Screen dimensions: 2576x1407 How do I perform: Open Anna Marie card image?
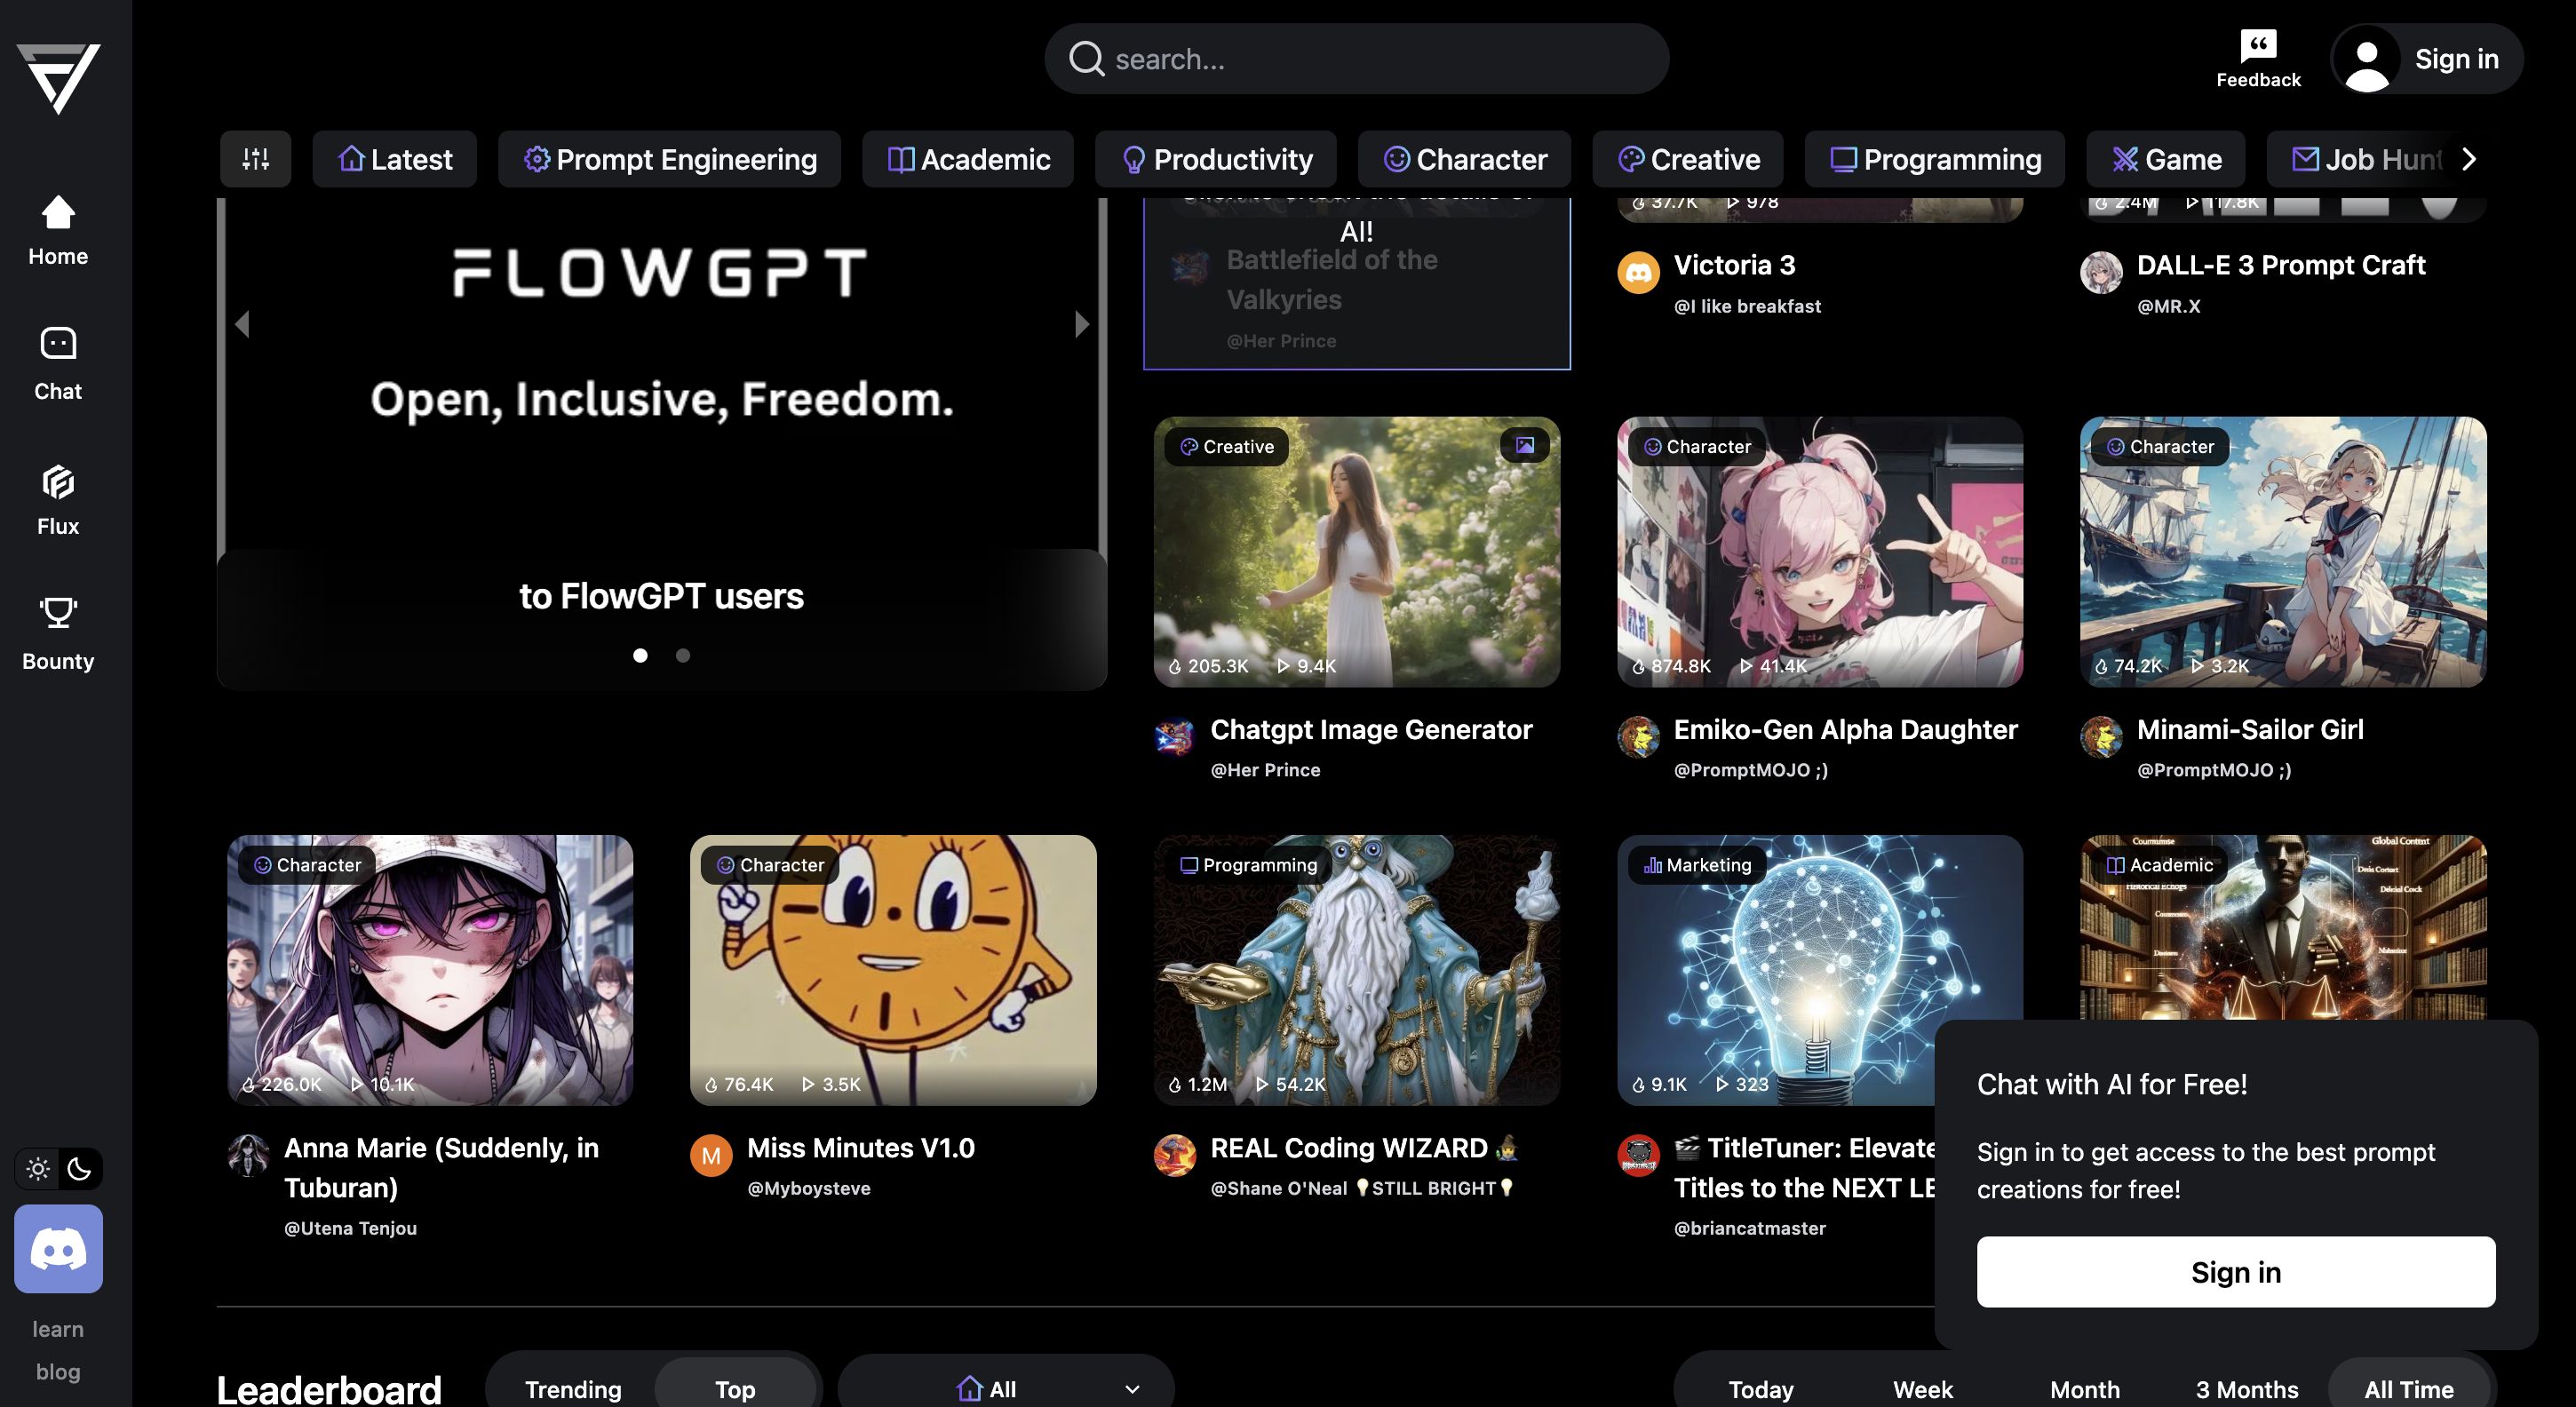pyautogui.click(x=430, y=970)
